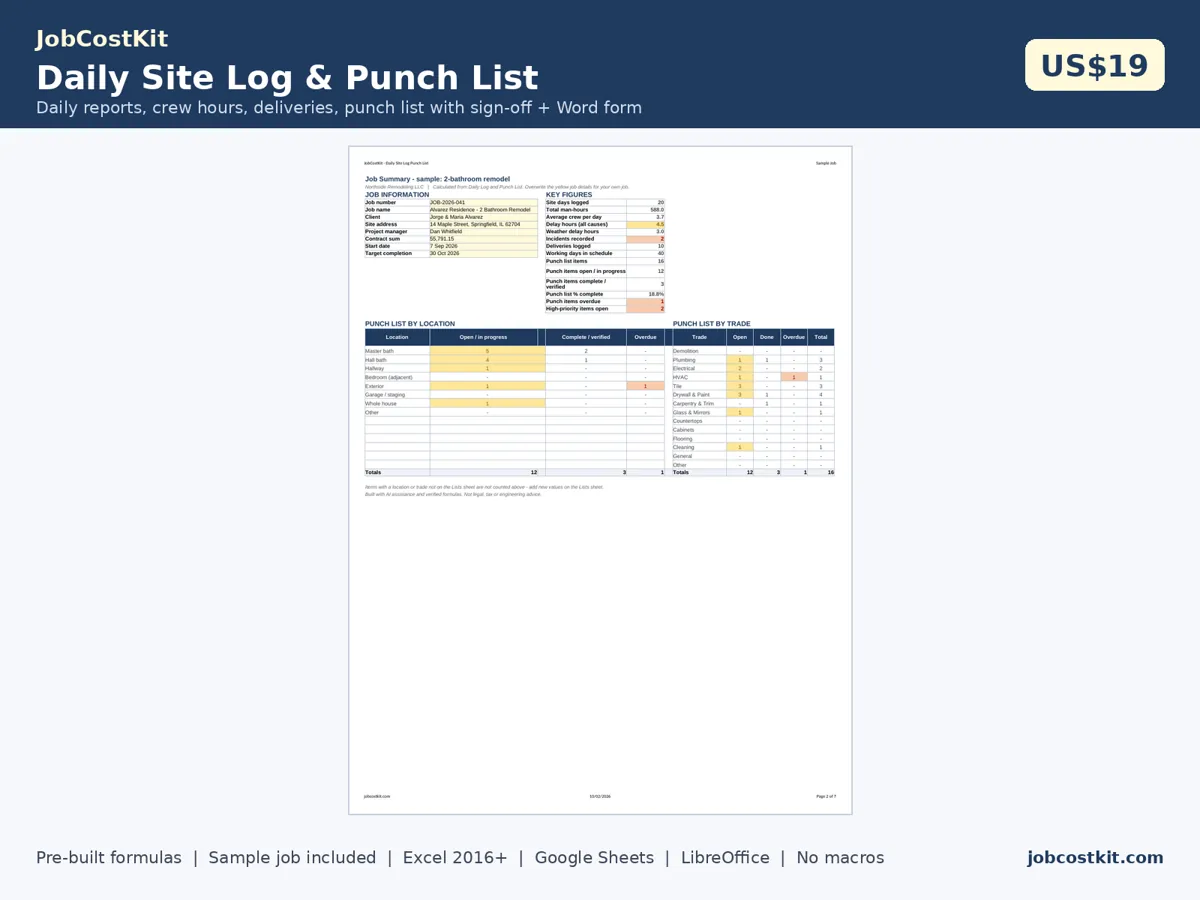Click the 'Cleaning' trade row
Screen dimensions: 1200x900
click(753, 447)
